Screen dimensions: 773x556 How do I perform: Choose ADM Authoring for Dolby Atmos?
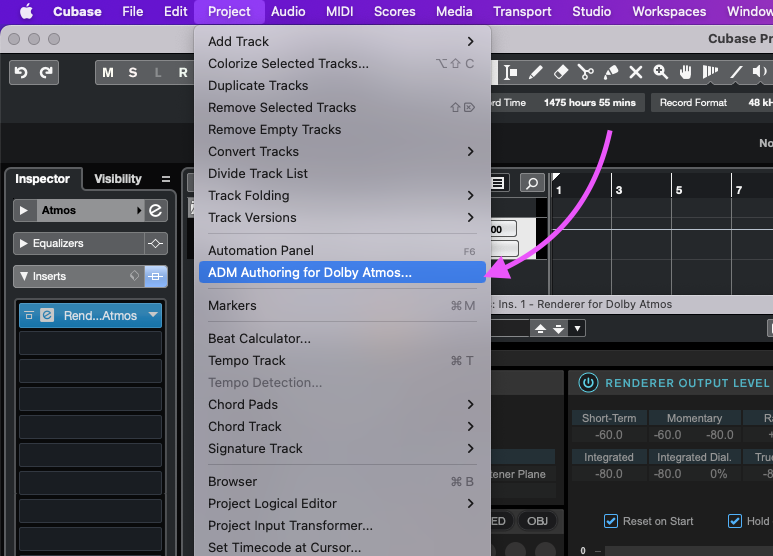[310, 272]
